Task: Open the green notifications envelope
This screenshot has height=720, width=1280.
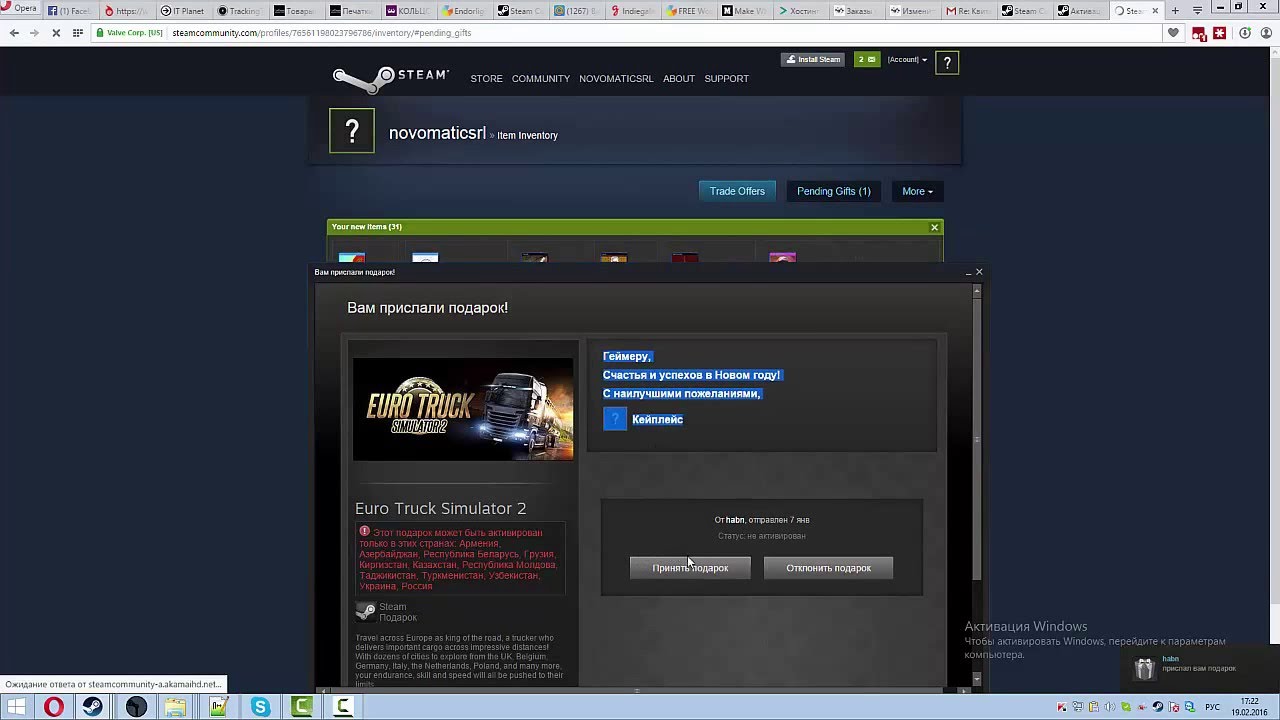Action: tap(866, 59)
